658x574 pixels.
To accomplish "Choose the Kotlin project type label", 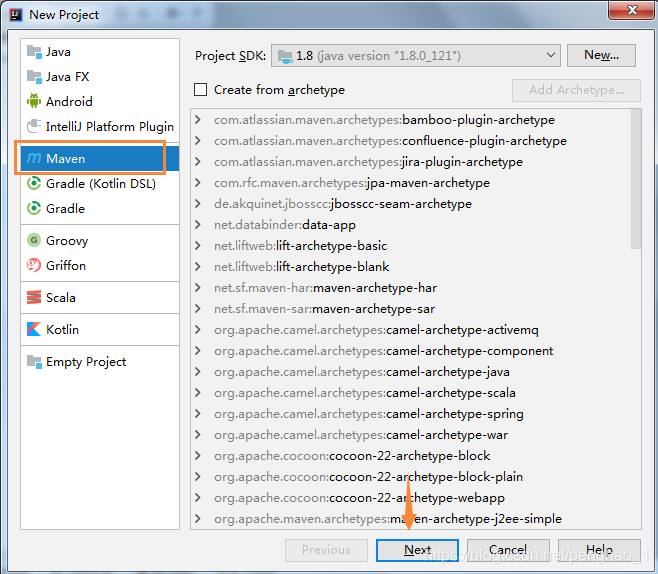I will tap(62, 329).
